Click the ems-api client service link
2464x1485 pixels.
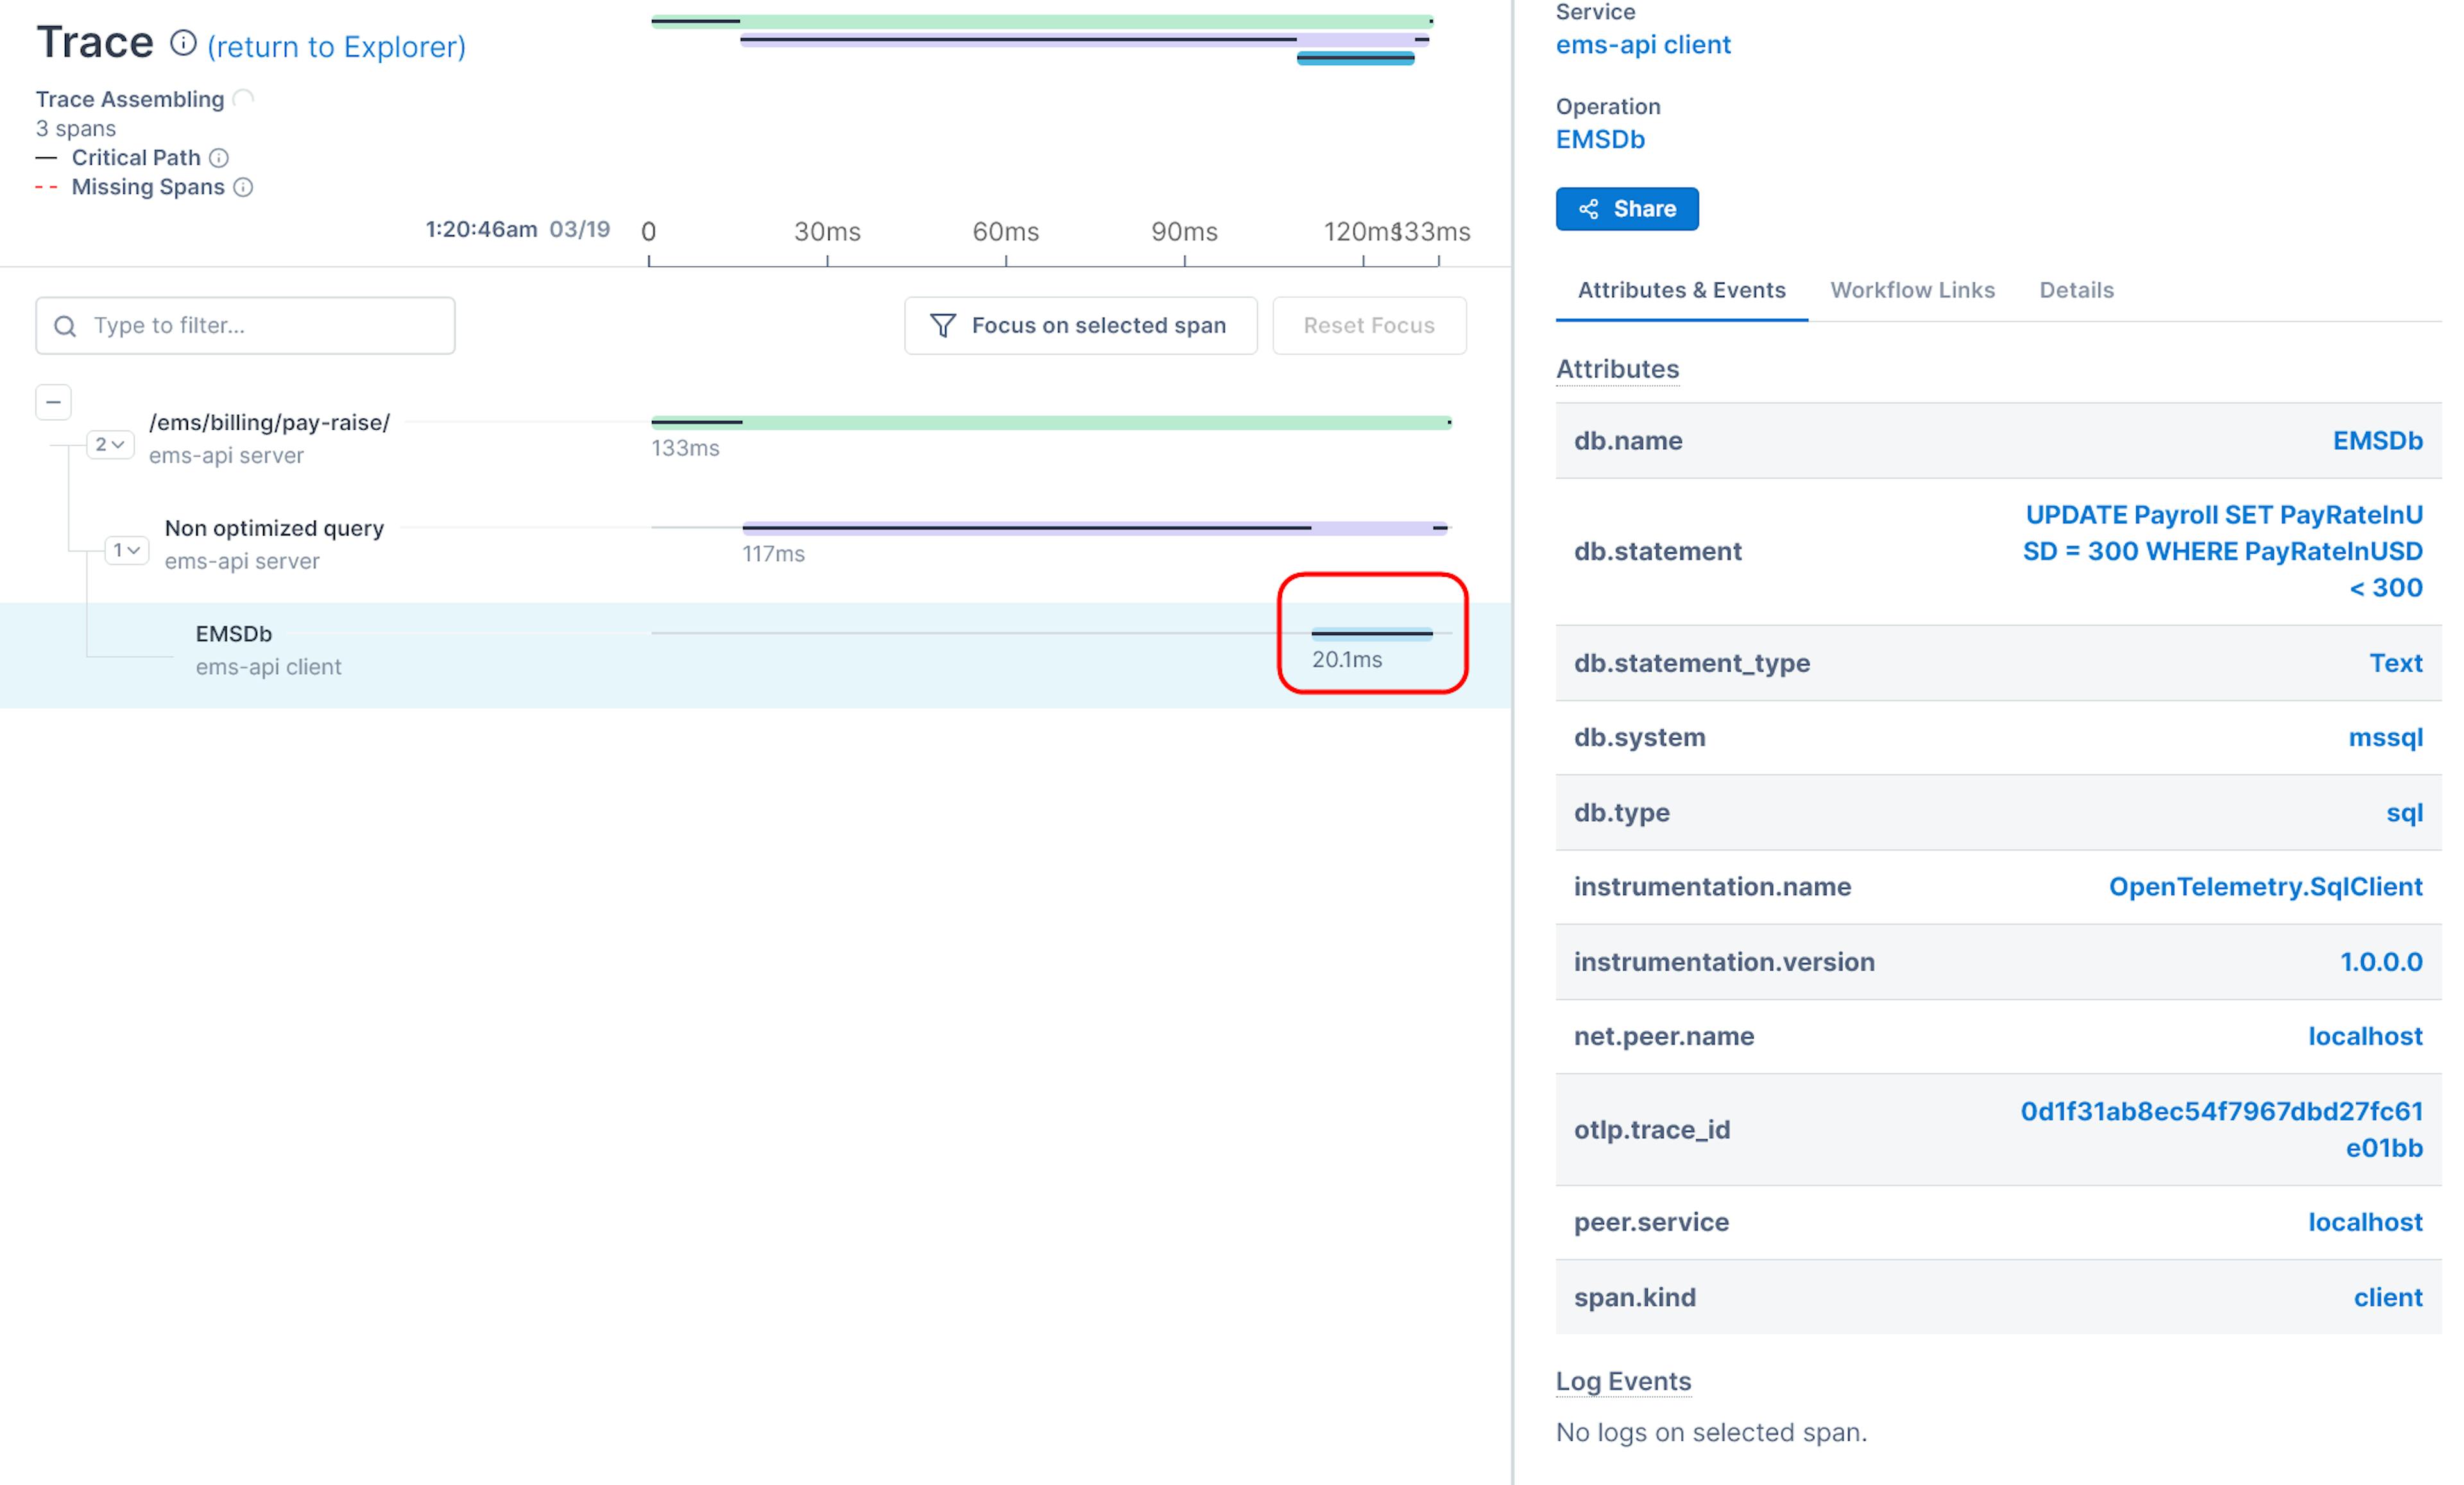(1643, 45)
